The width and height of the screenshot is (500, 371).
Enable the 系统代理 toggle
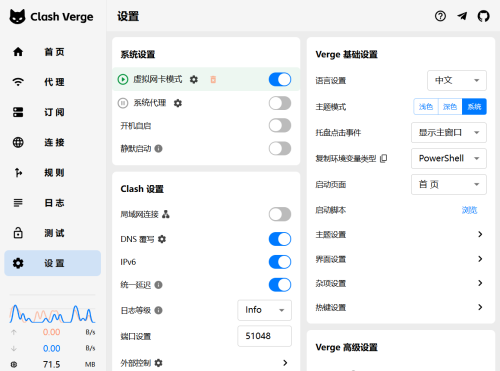[280, 103]
